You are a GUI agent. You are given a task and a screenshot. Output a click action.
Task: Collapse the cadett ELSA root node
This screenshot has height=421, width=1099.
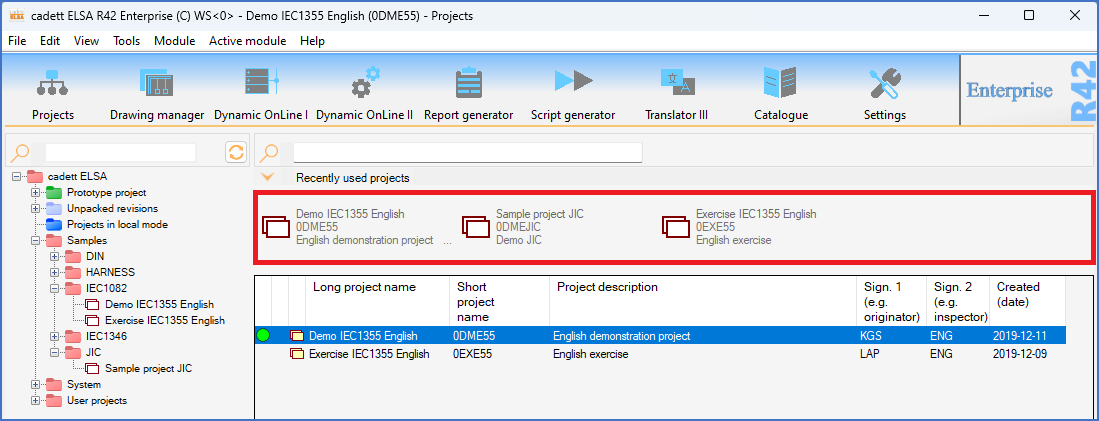click(x=16, y=177)
